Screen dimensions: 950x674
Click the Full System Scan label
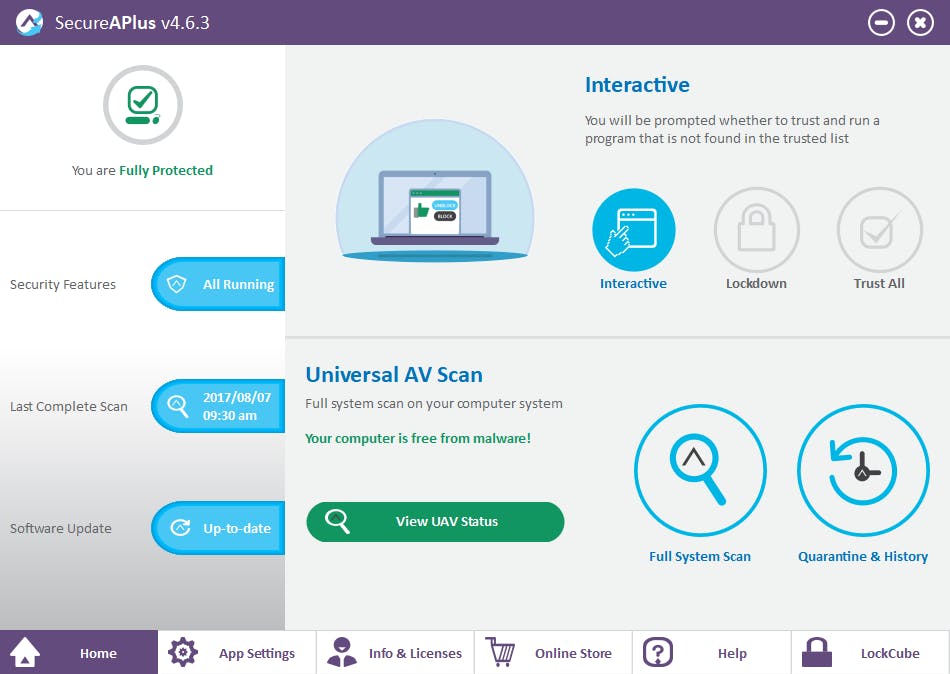pyautogui.click(x=700, y=556)
